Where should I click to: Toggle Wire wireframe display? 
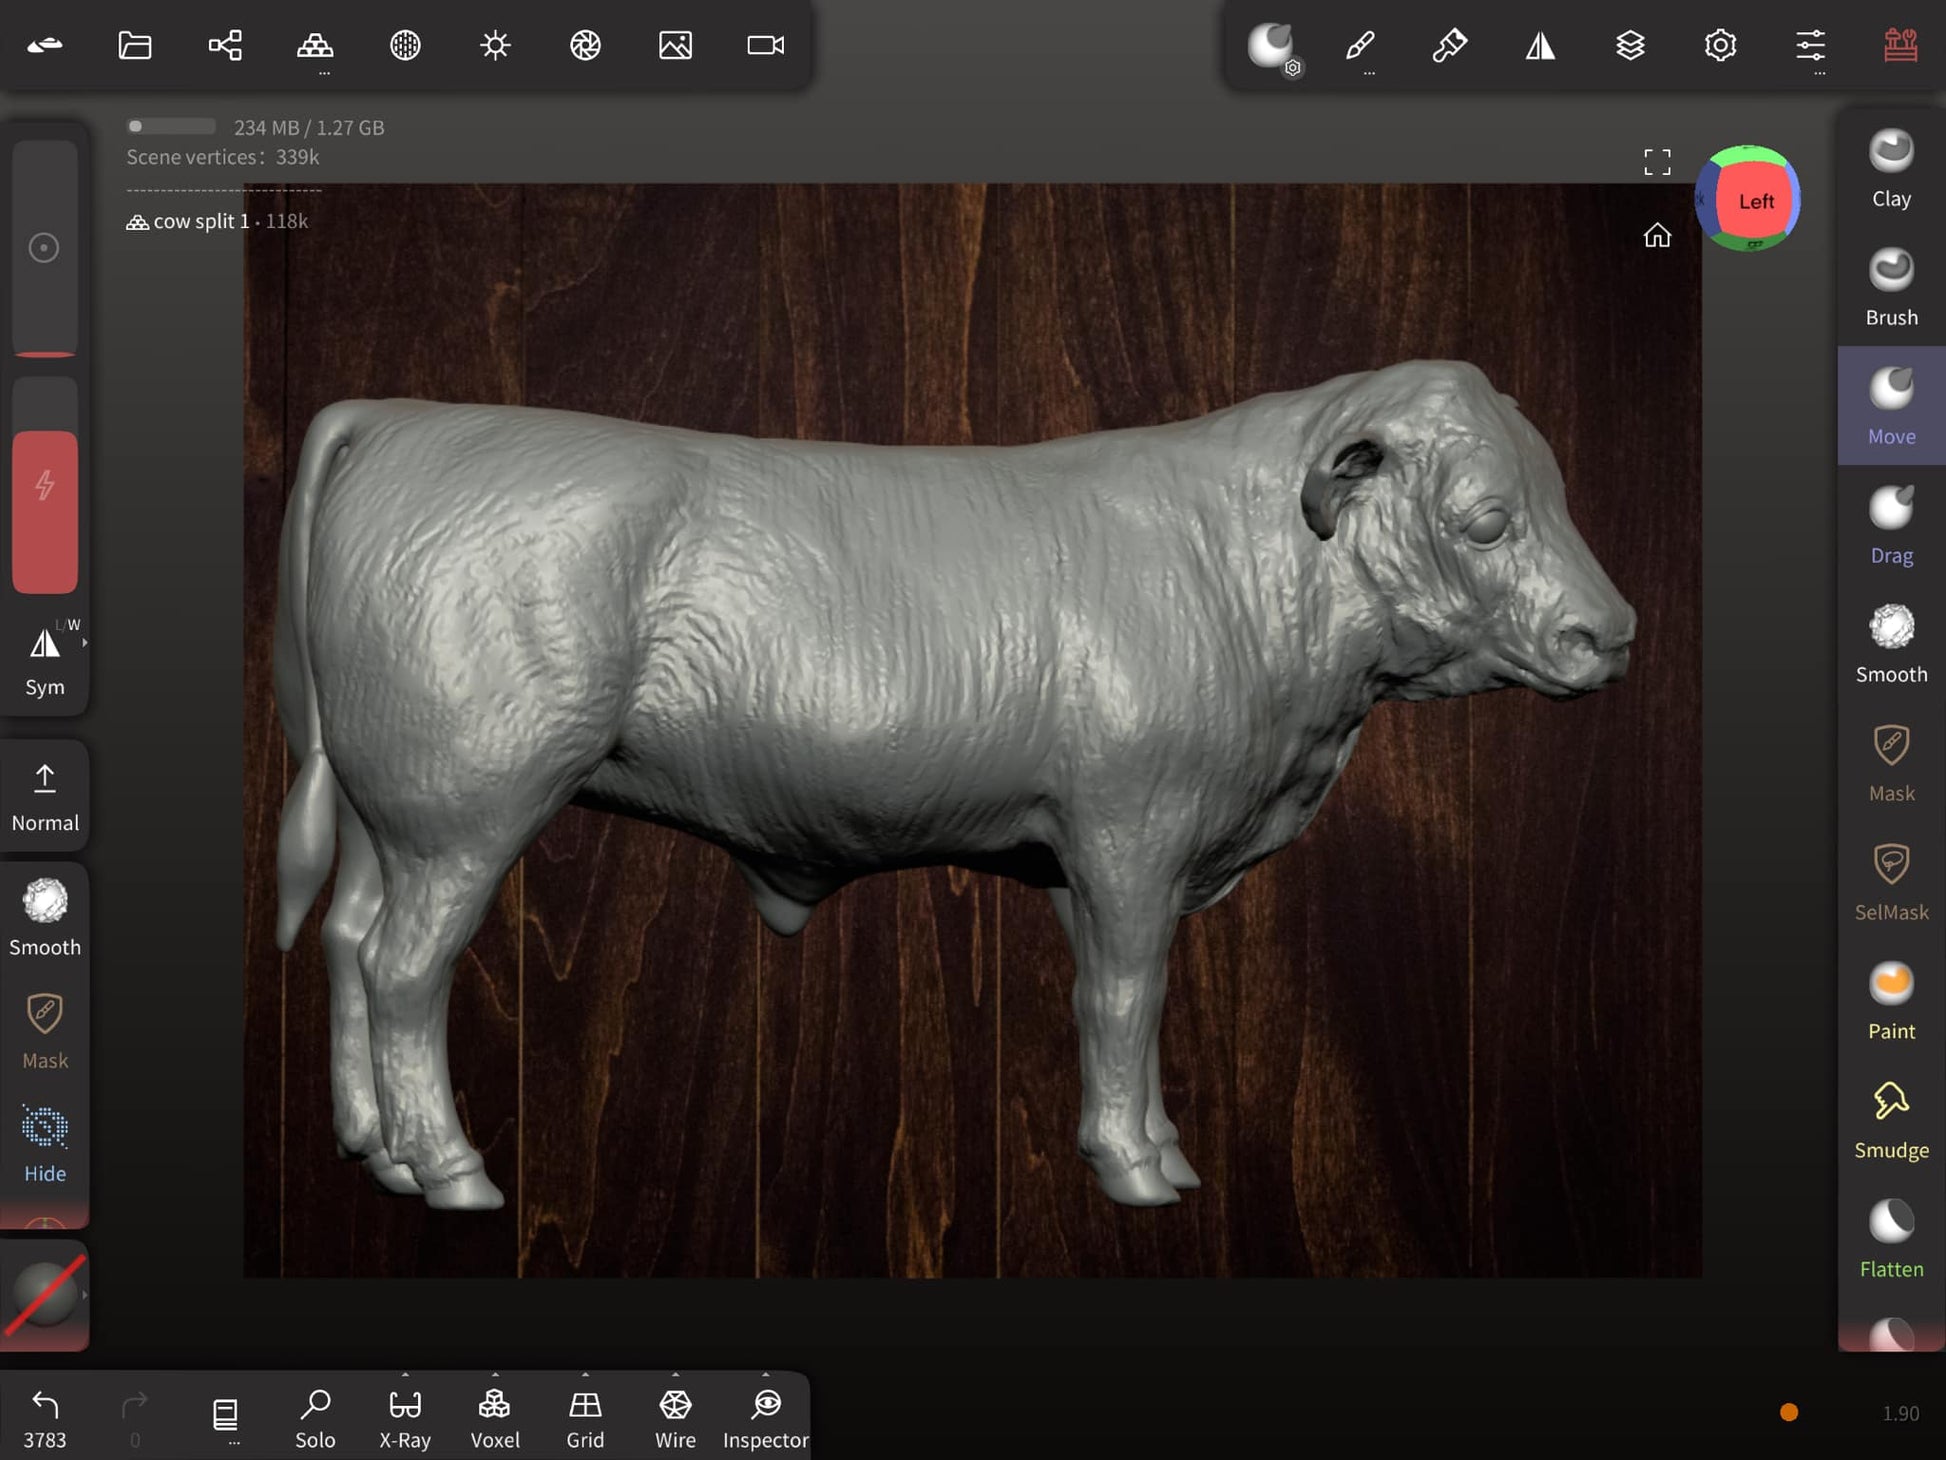[x=675, y=1416]
